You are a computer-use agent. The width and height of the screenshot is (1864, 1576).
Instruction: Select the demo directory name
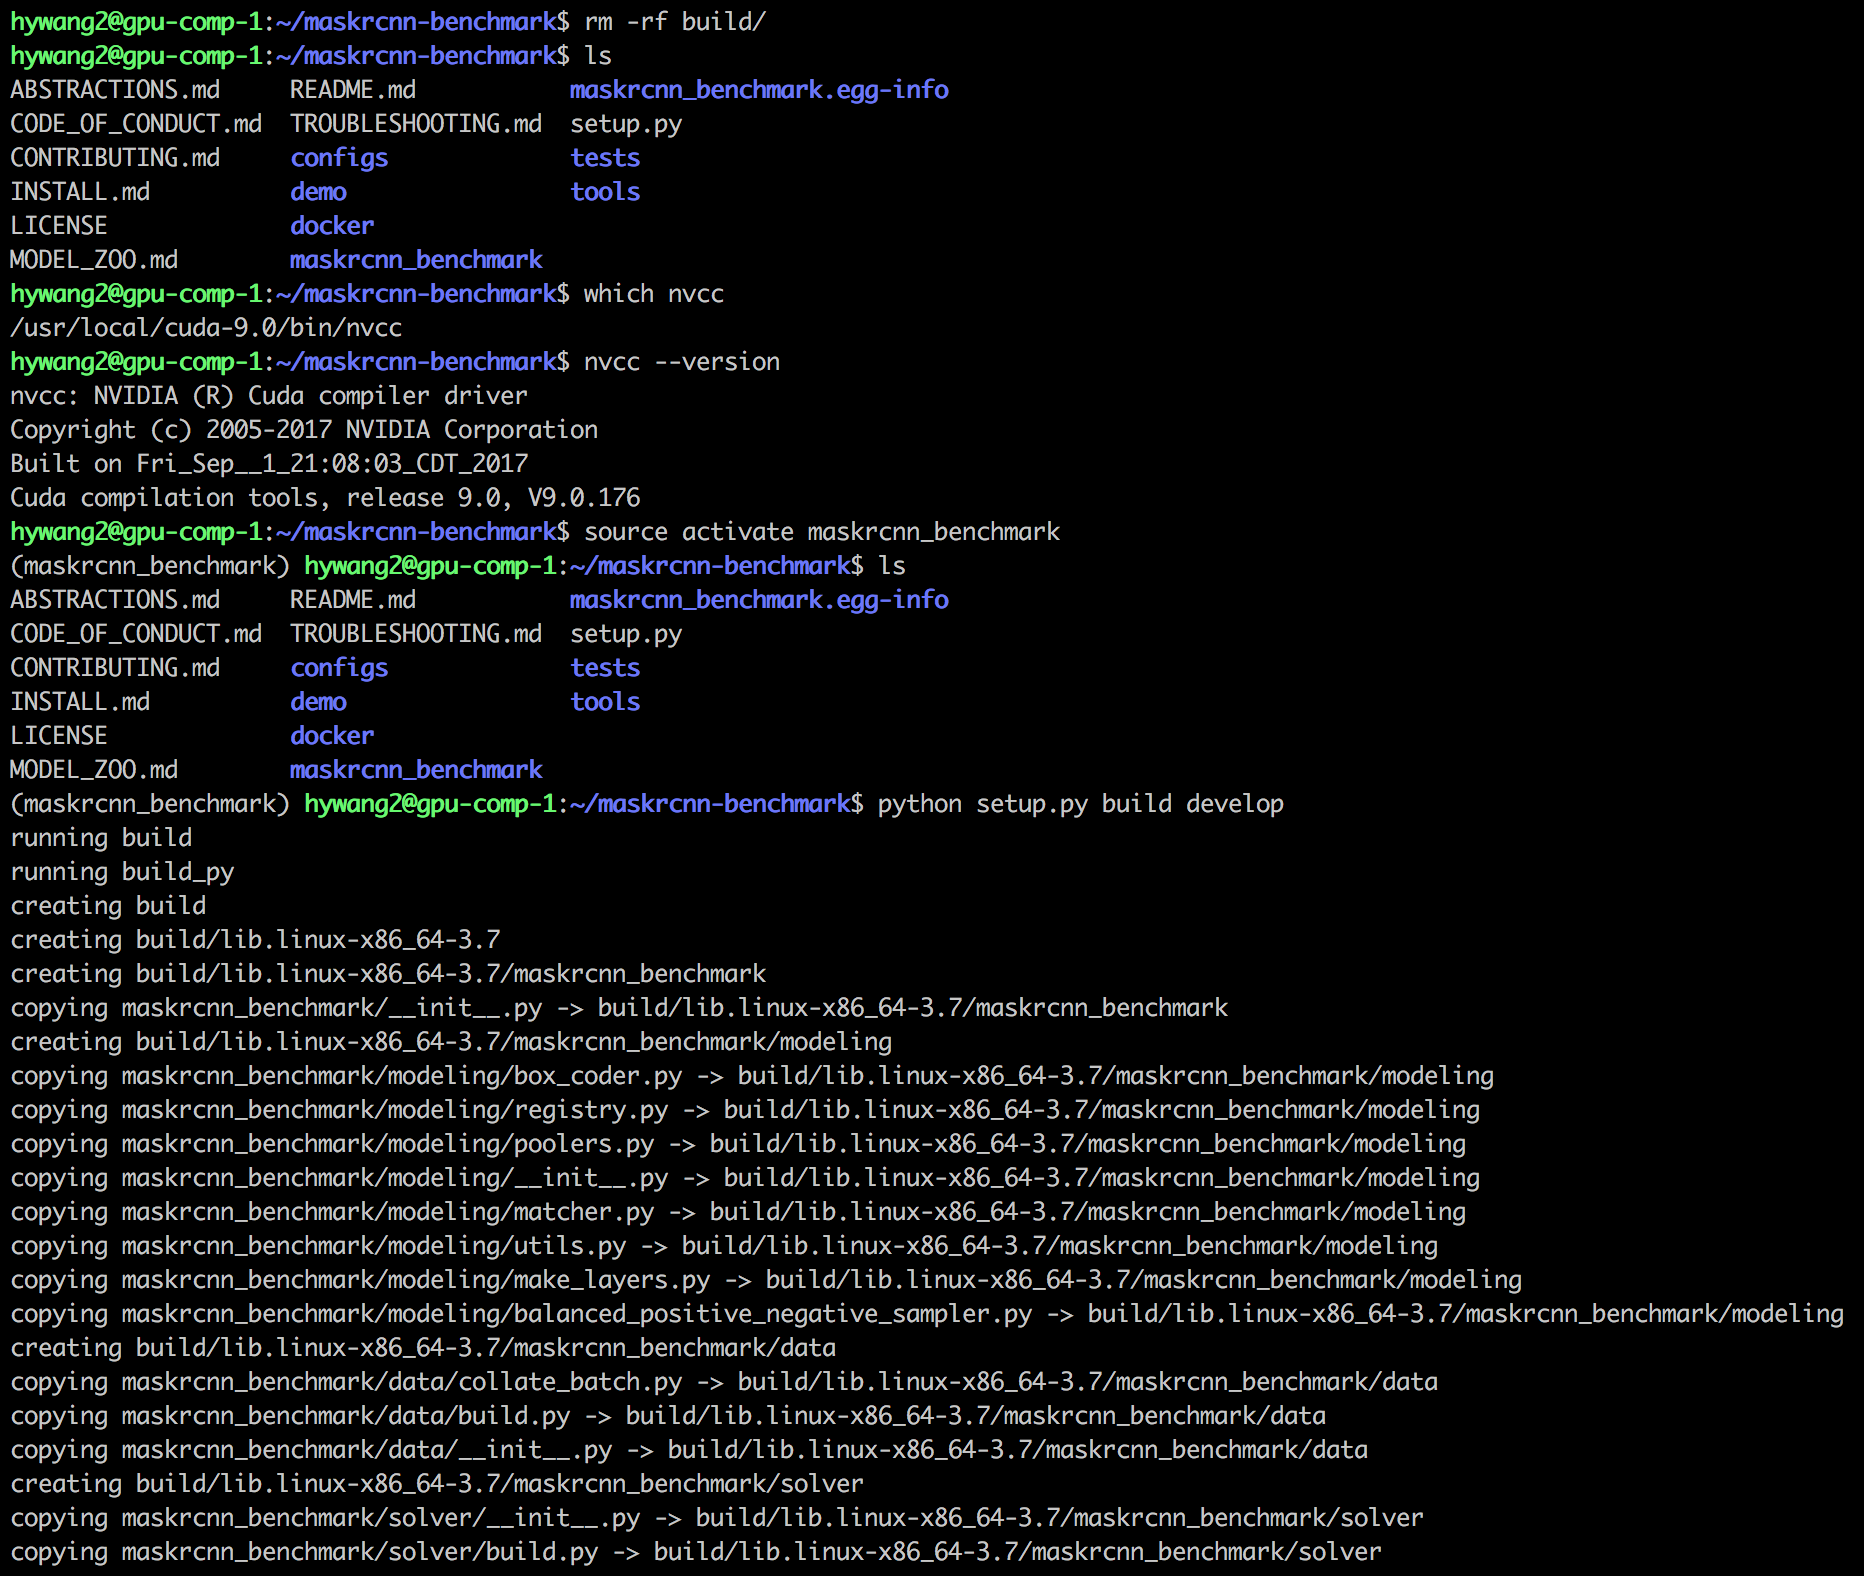tap(318, 191)
